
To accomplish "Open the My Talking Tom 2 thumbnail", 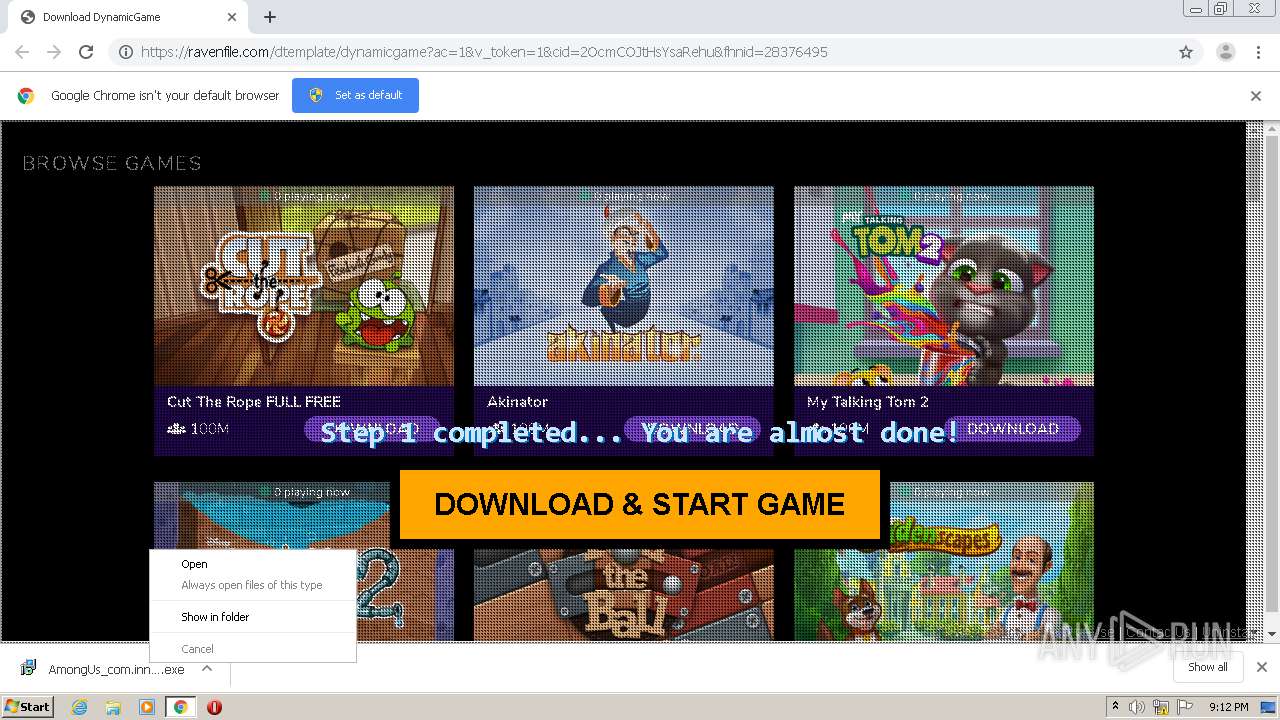I will click(944, 286).
